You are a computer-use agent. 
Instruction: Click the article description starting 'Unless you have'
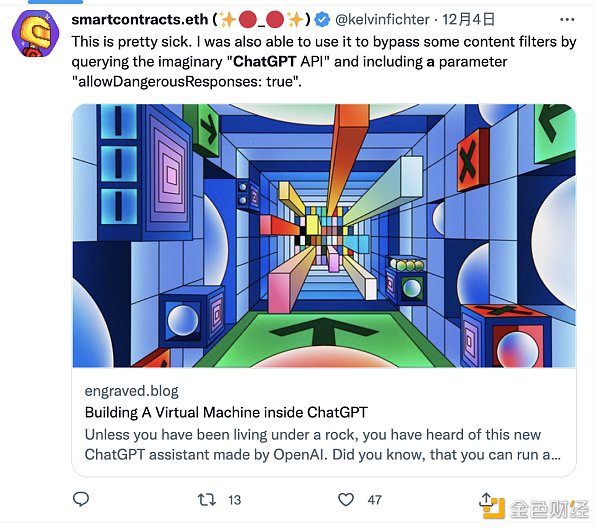(322, 444)
